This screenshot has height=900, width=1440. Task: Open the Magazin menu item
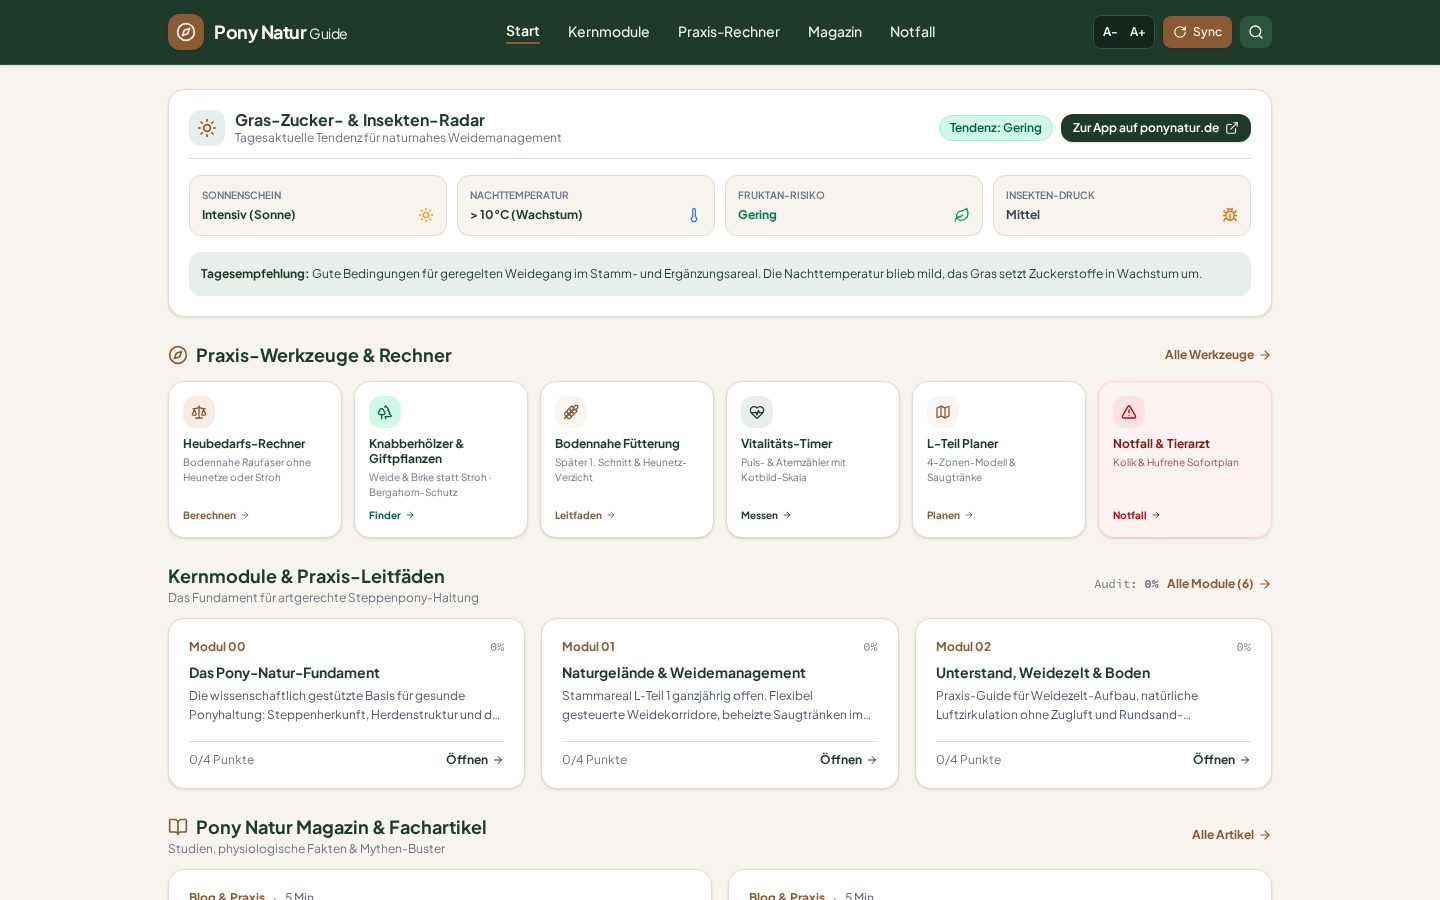click(x=835, y=32)
